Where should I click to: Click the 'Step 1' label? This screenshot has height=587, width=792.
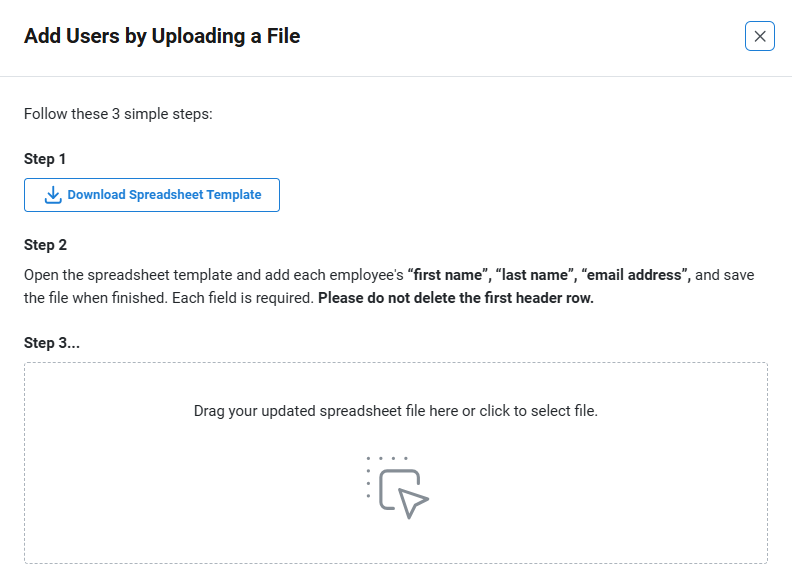[45, 159]
